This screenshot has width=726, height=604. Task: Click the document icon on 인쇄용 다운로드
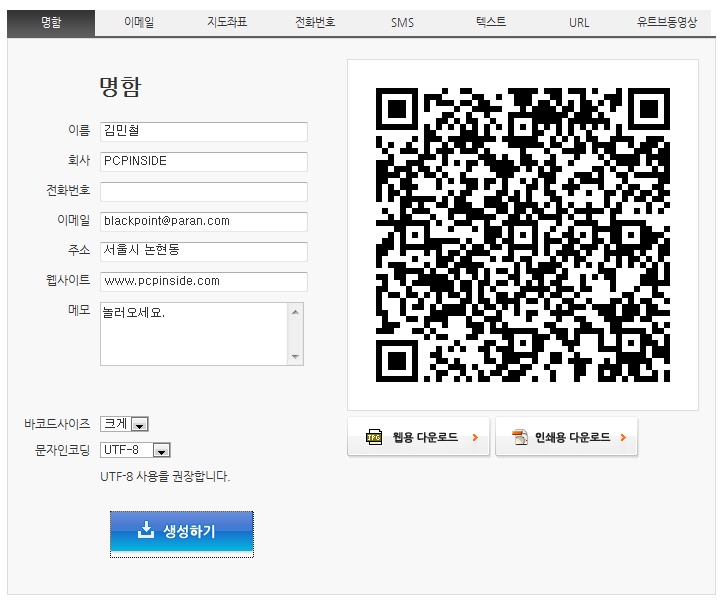(520, 437)
